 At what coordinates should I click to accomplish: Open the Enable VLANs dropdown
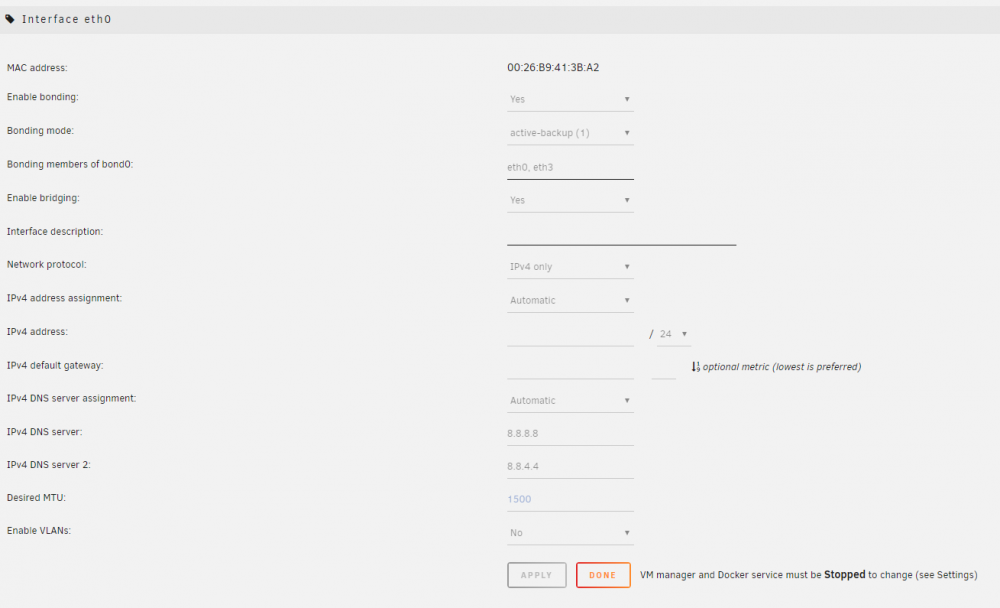tap(570, 533)
